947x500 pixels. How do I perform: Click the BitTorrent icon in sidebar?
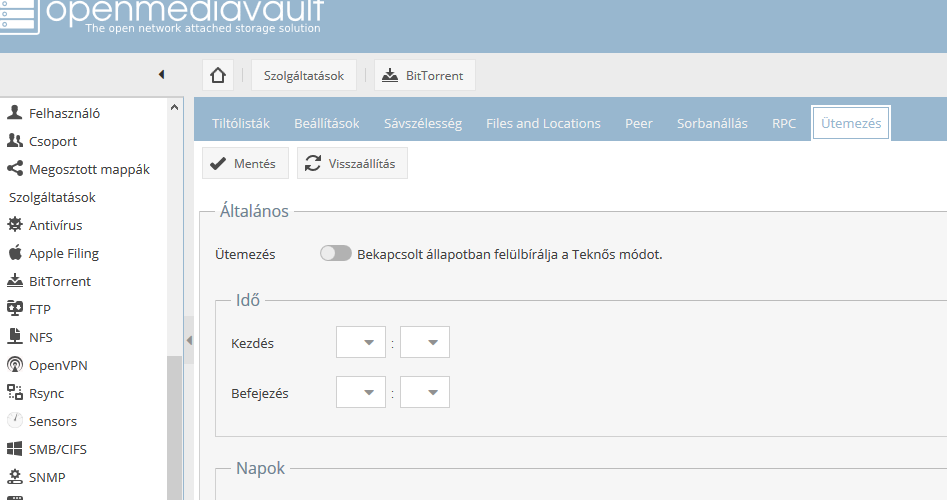point(14,281)
